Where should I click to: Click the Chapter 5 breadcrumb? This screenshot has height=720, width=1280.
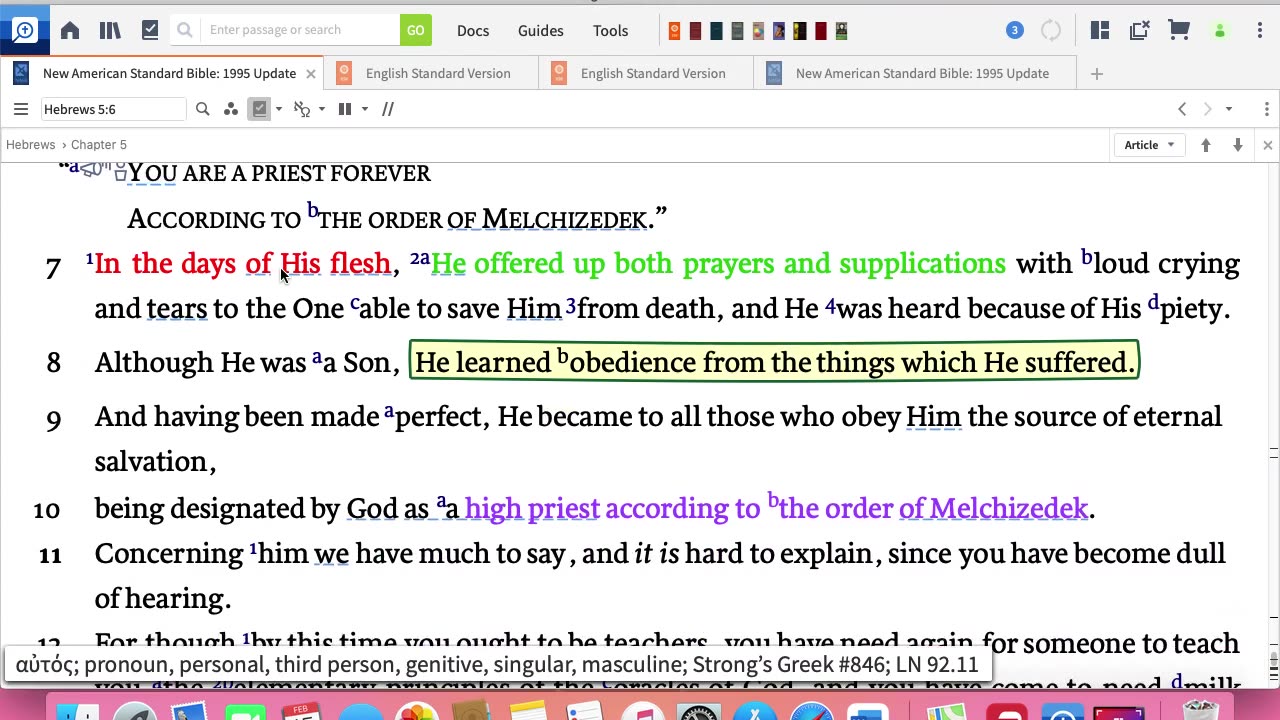pos(99,145)
